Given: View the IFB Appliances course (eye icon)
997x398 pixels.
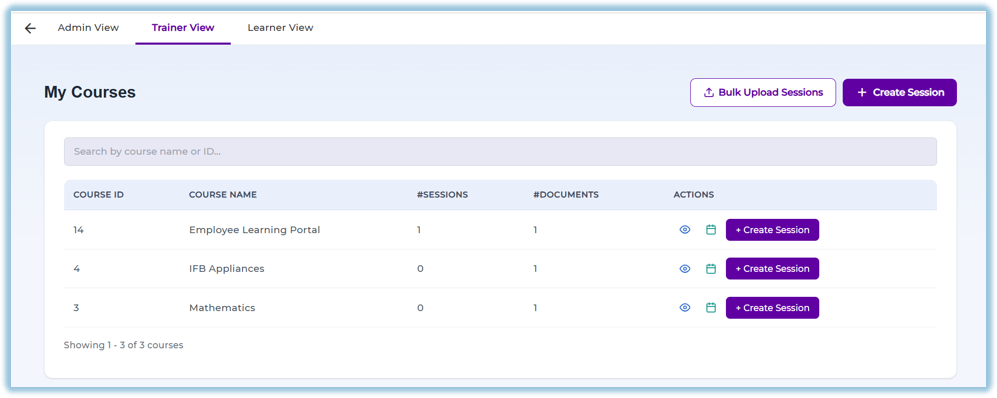Looking at the screenshot, I should pos(685,269).
